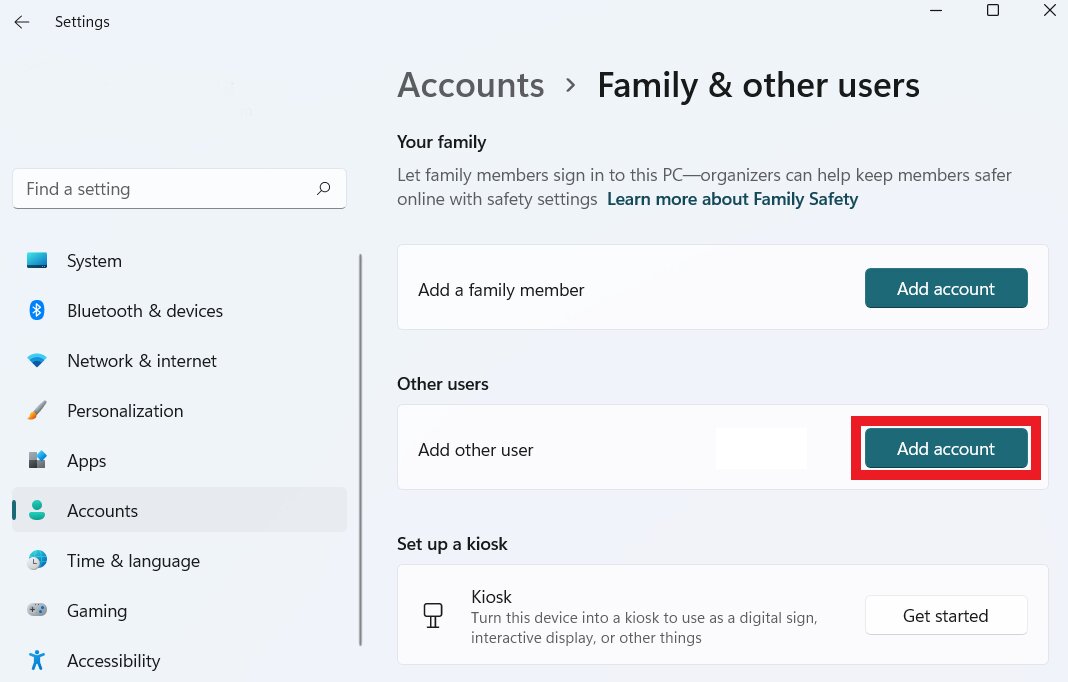The height and width of the screenshot is (682, 1068).
Task: Add account for a family member
Action: [x=945, y=289]
